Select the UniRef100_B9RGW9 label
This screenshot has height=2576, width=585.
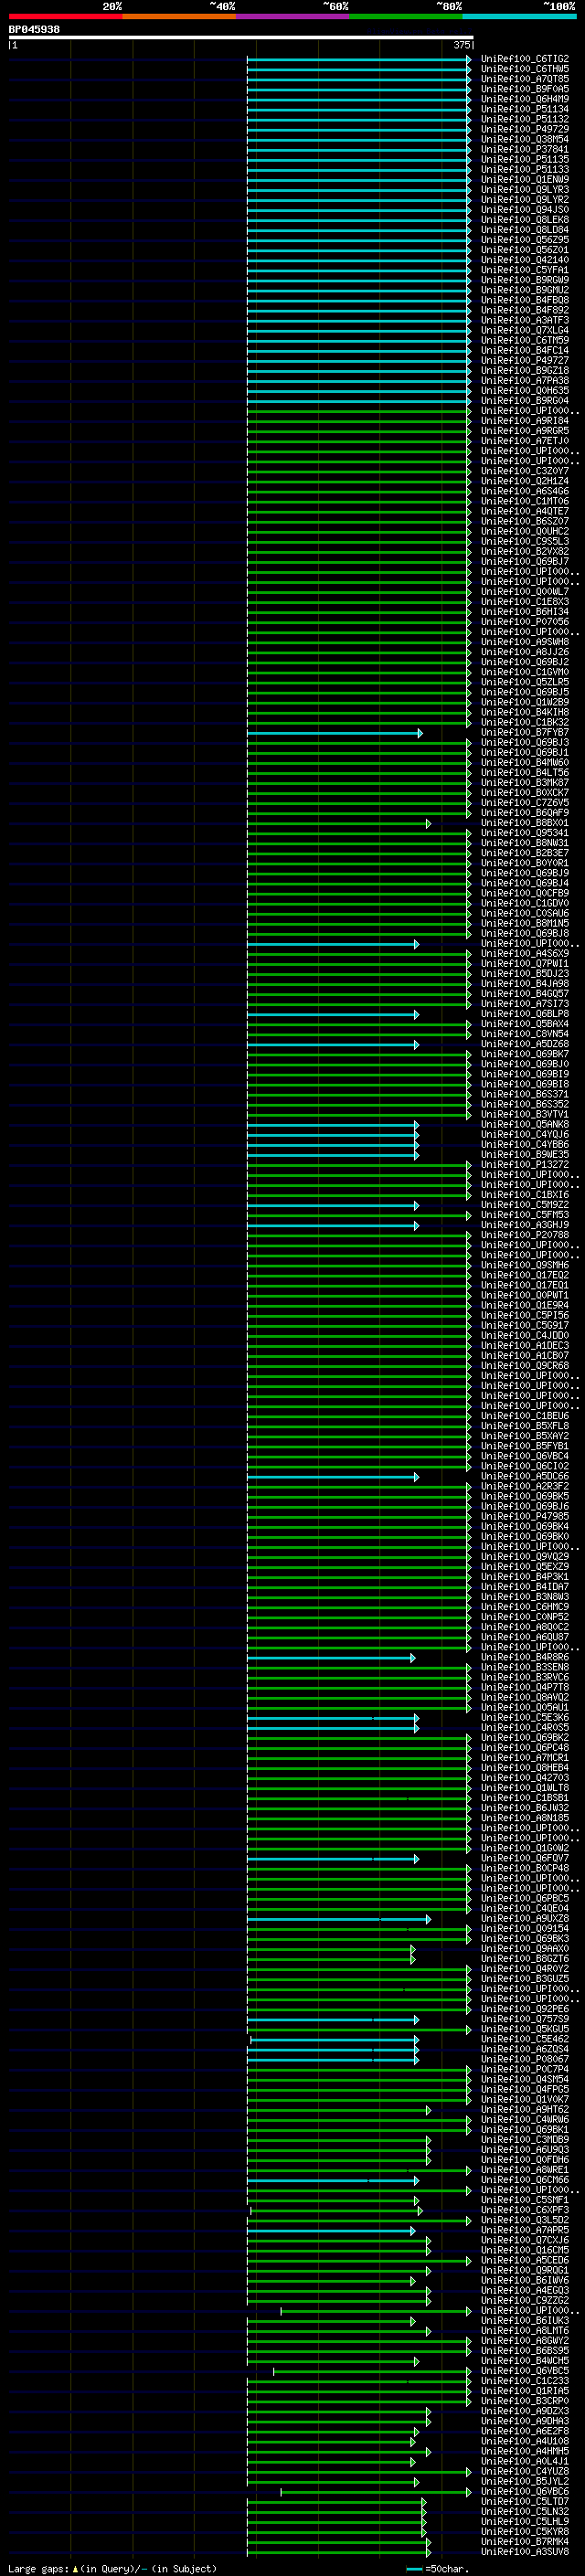tap(525, 280)
